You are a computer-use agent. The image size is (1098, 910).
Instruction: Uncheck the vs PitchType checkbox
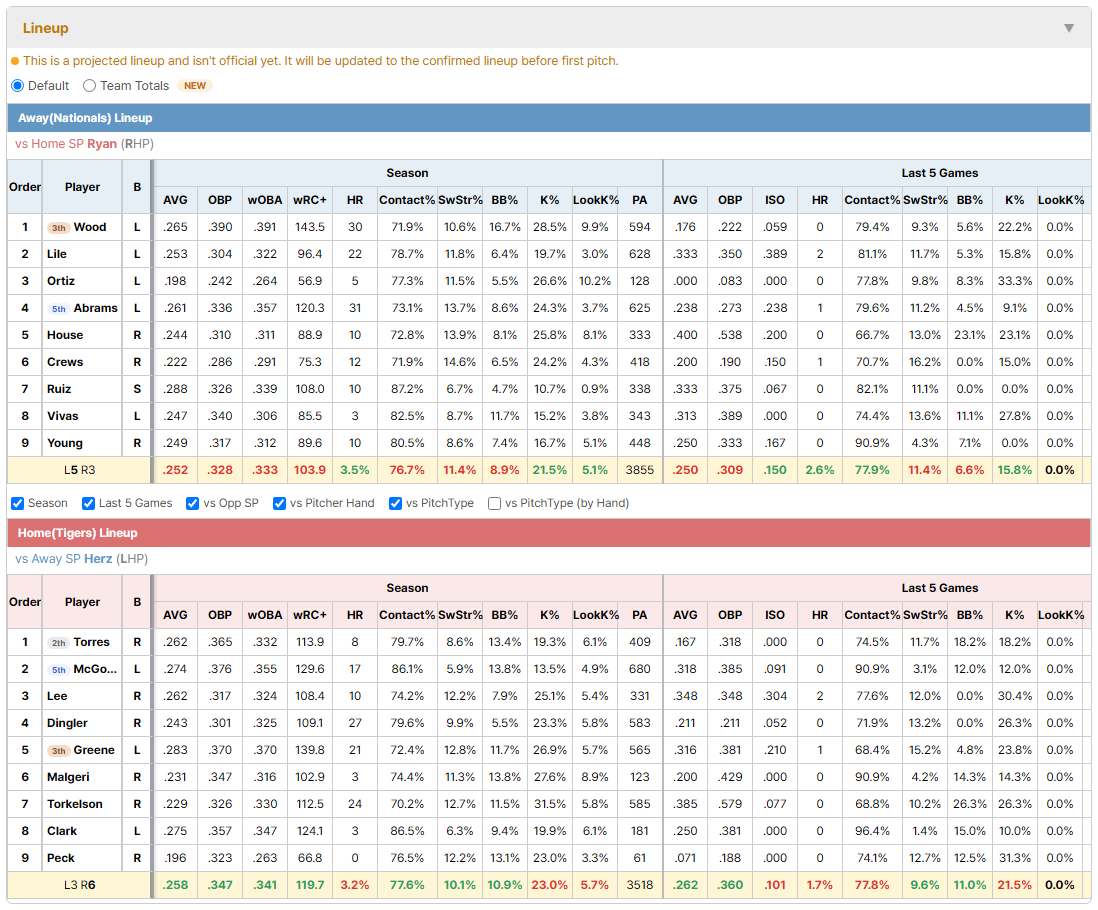click(395, 503)
